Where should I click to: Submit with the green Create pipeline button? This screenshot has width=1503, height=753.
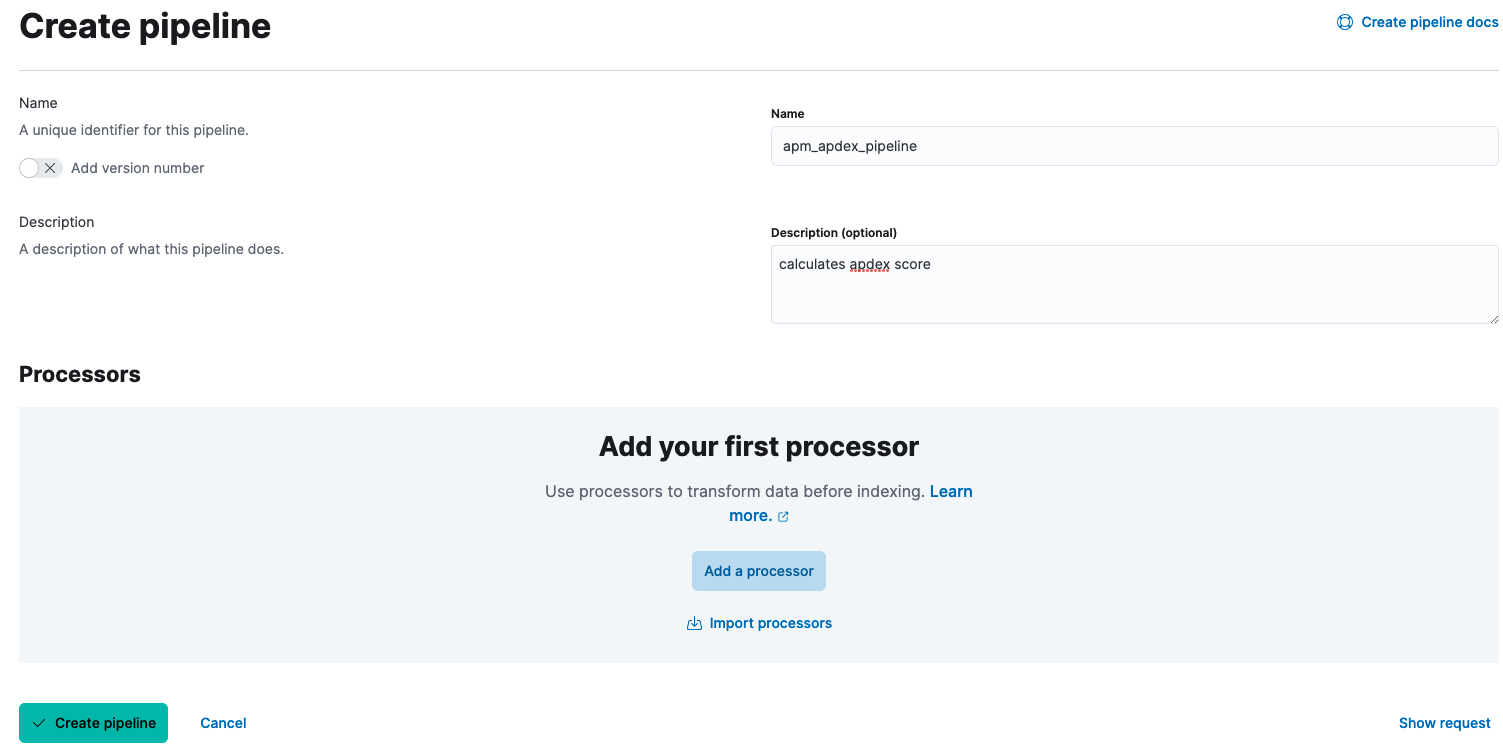(x=104, y=723)
